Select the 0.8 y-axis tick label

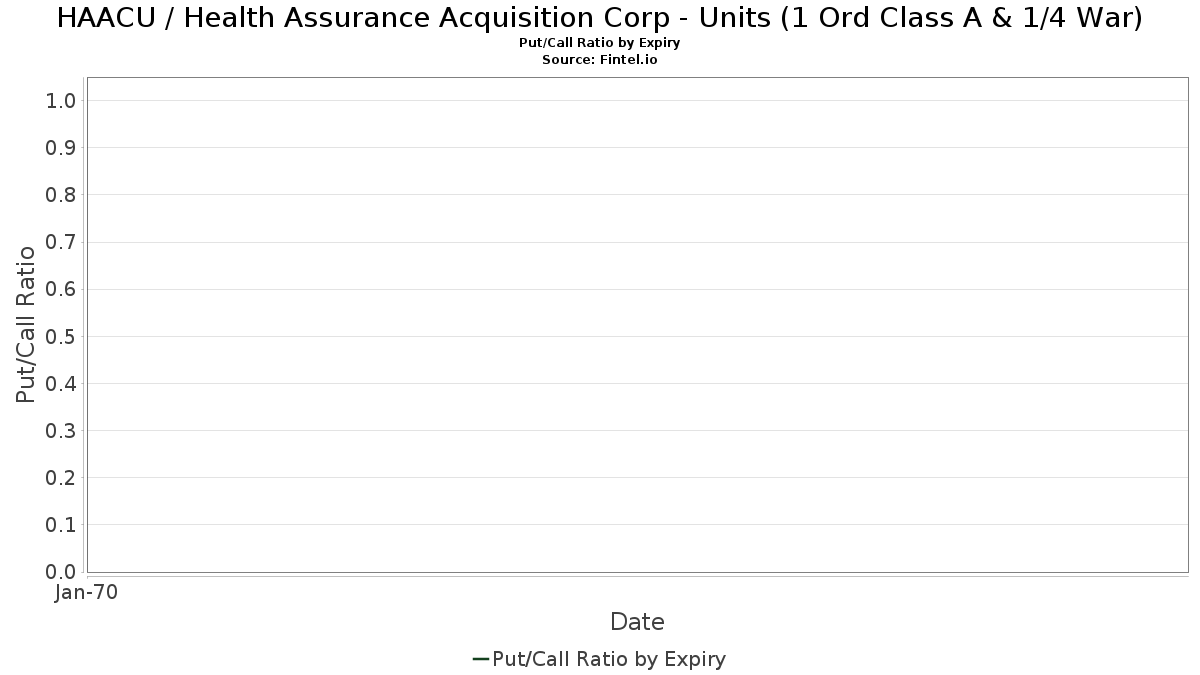(61, 195)
